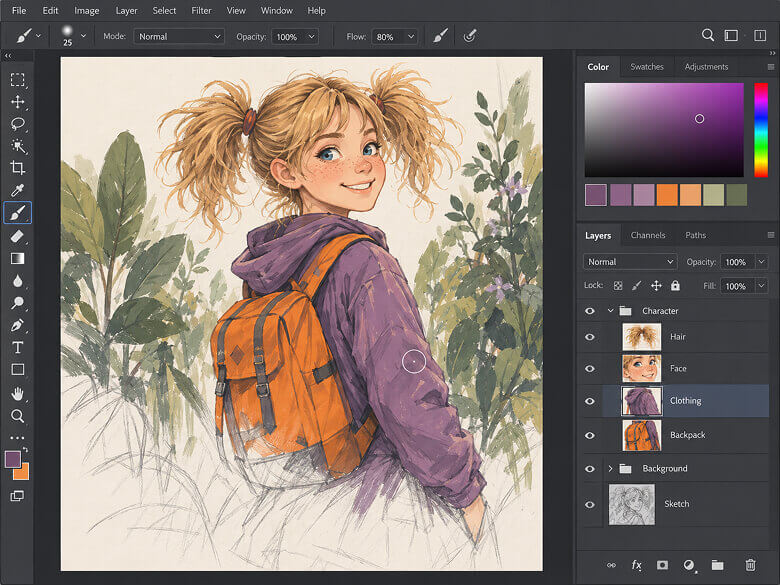
Task: Open the brush Opacity dropdown
Action: (x=311, y=36)
